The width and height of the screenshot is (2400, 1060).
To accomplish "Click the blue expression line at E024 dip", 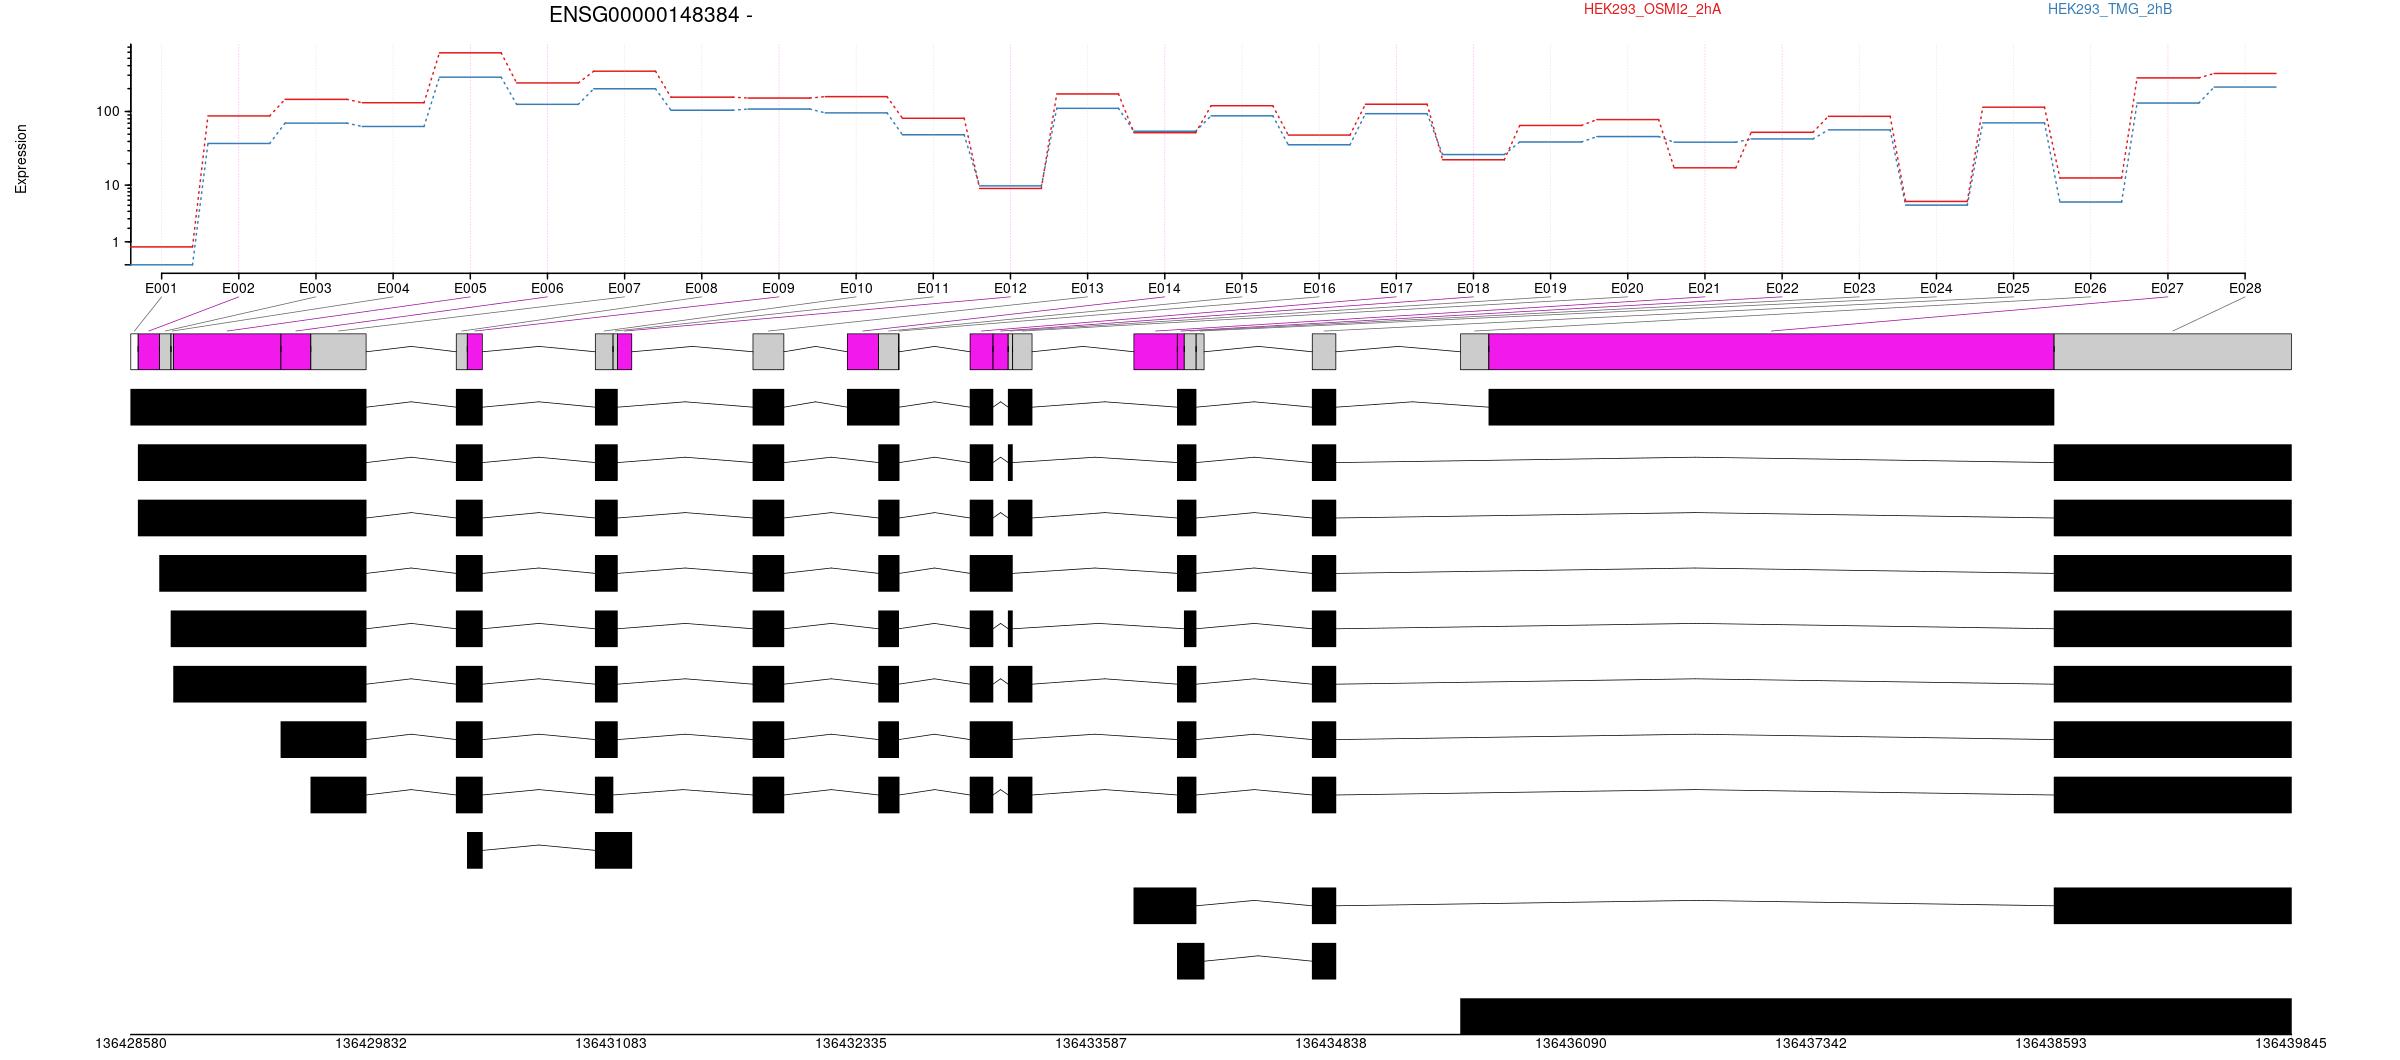I will tap(1936, 205).
